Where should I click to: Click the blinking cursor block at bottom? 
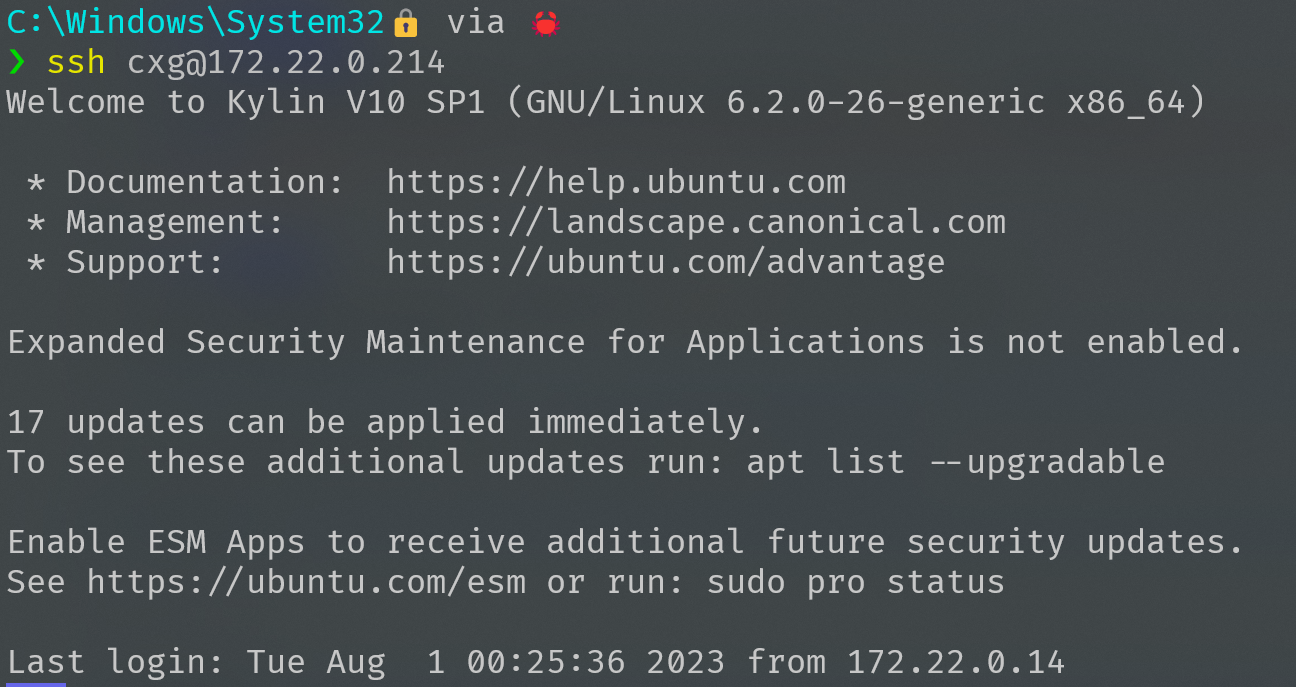[x=36, y=685]
